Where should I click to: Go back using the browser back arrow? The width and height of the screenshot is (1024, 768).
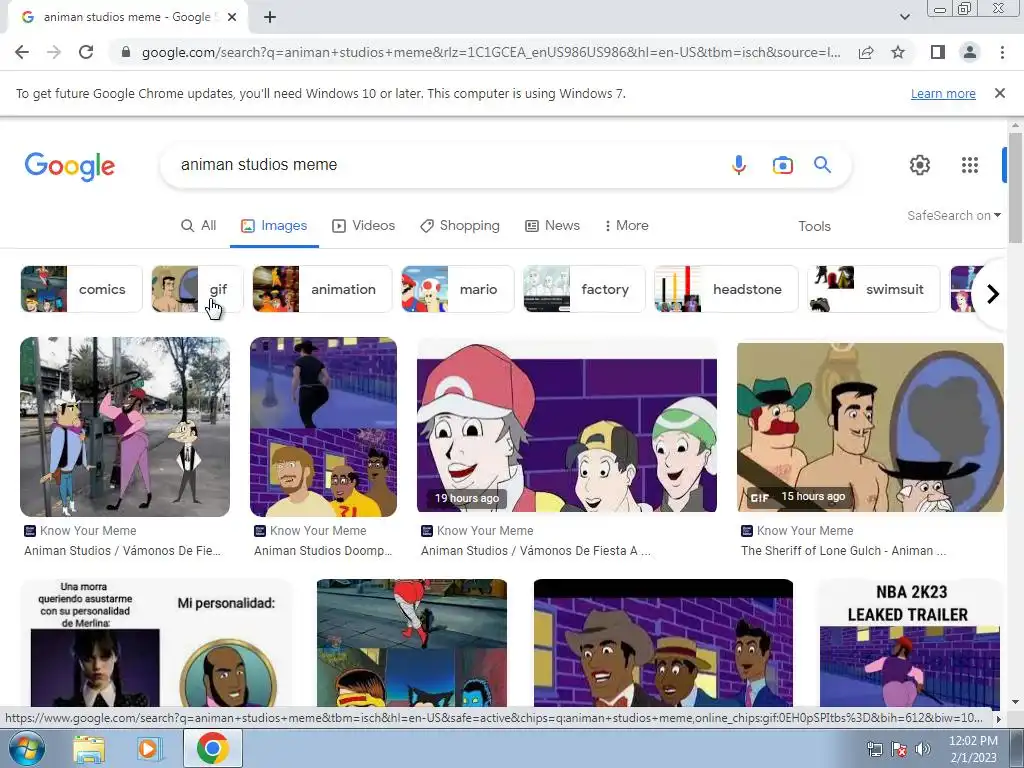22,52
